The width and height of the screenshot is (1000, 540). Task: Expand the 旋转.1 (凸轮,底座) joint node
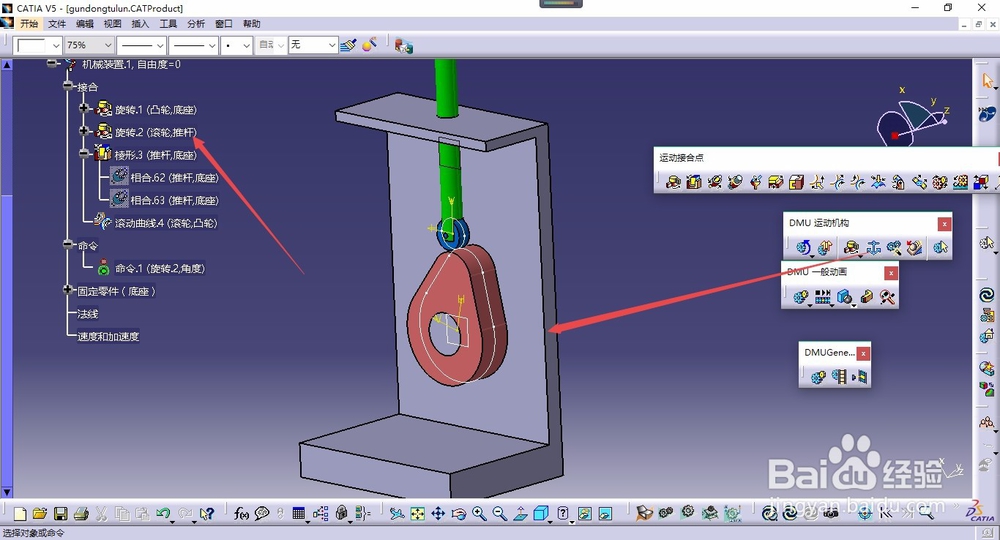click(84, 108)
